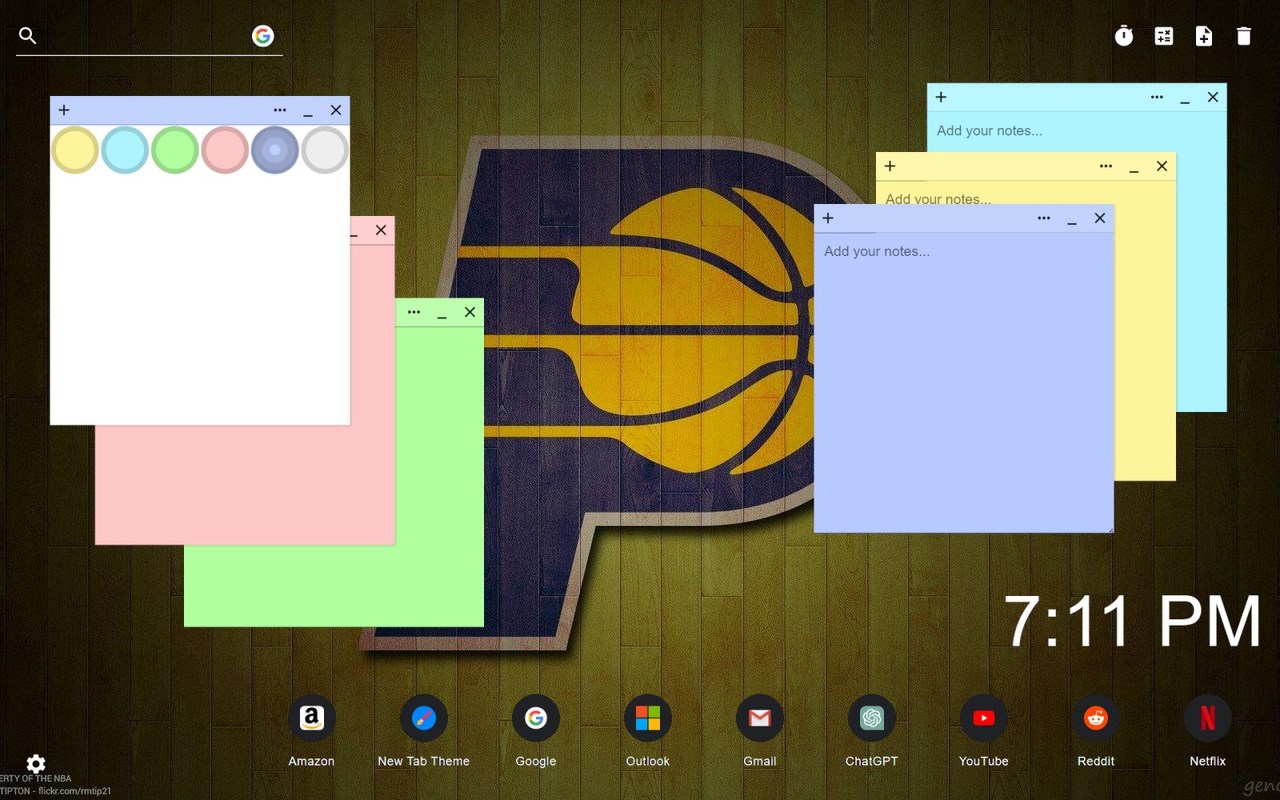1280x800 pixels.
Task: Click the 7:11 PM clock display
Action: pos(1132,622)
